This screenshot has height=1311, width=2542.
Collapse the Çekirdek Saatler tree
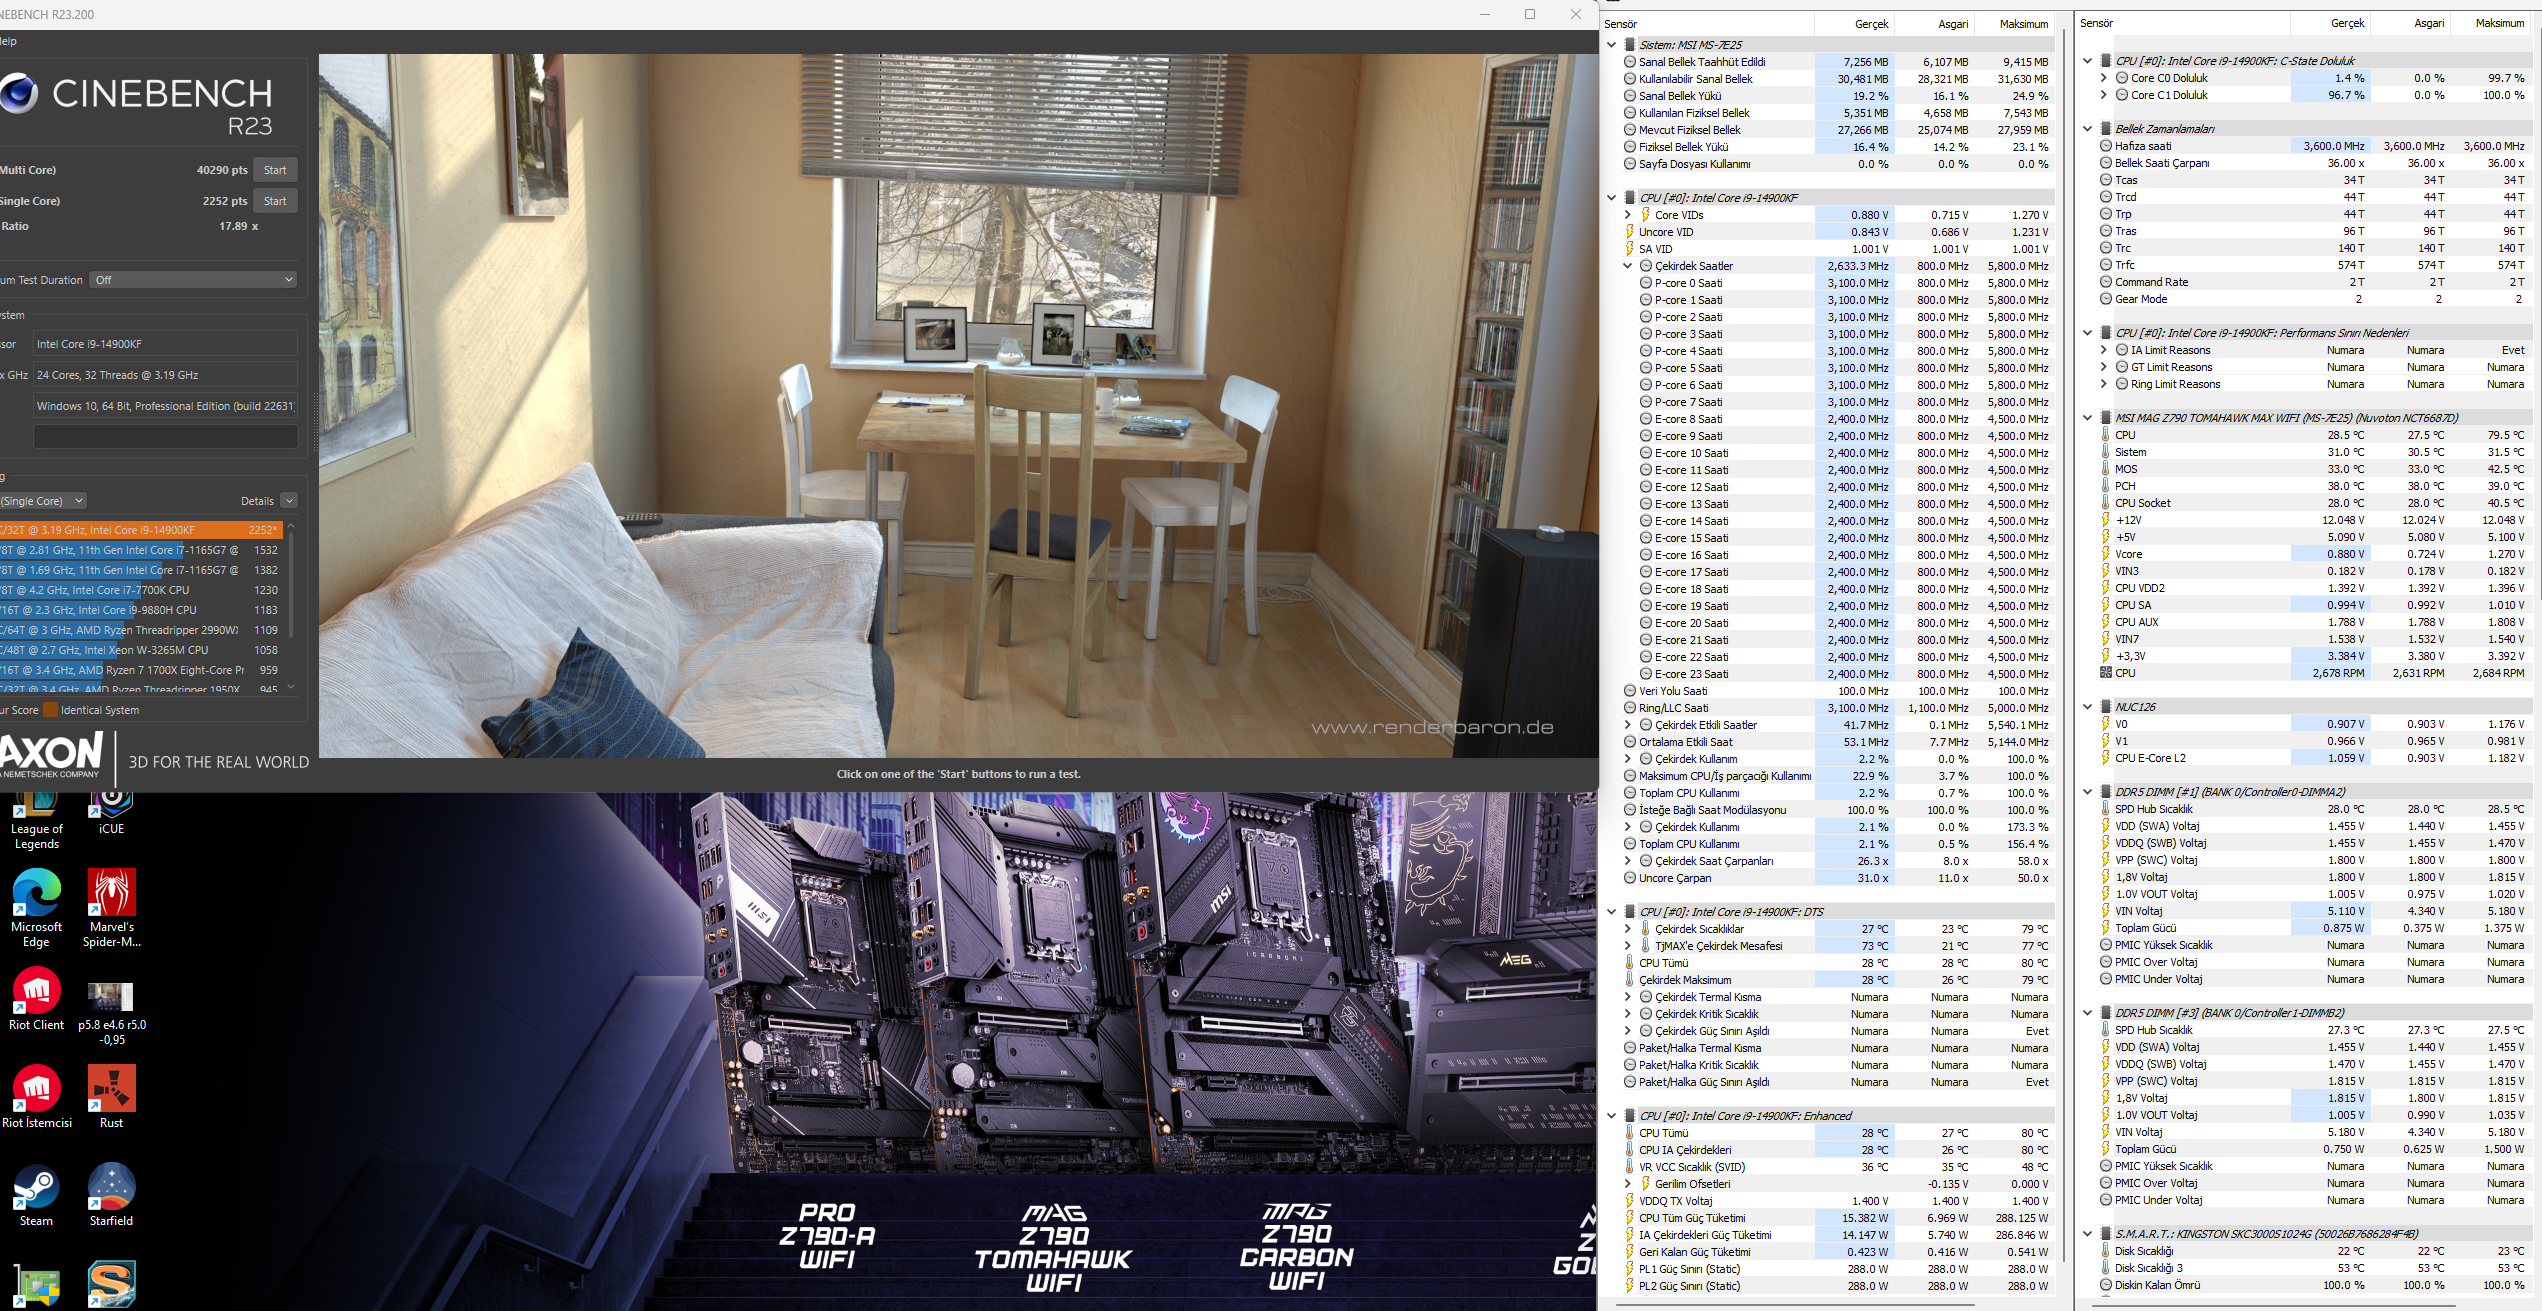(1627, 266)
